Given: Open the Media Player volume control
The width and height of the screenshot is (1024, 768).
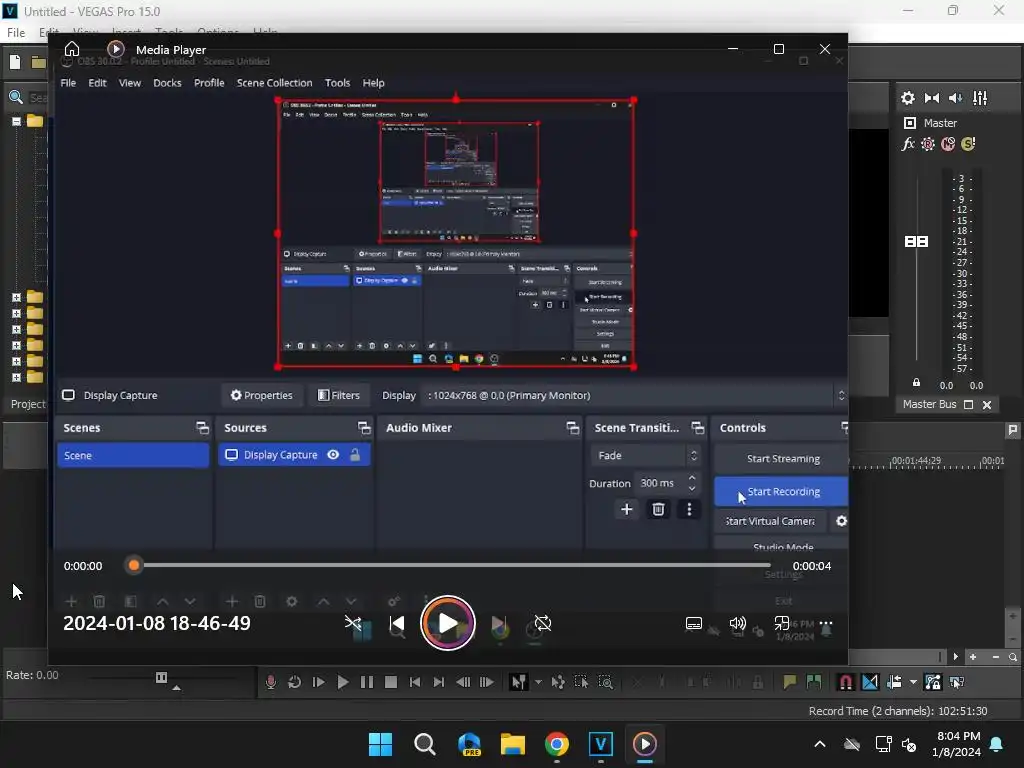Looking at the screenshot, I should tap(737, 624).
